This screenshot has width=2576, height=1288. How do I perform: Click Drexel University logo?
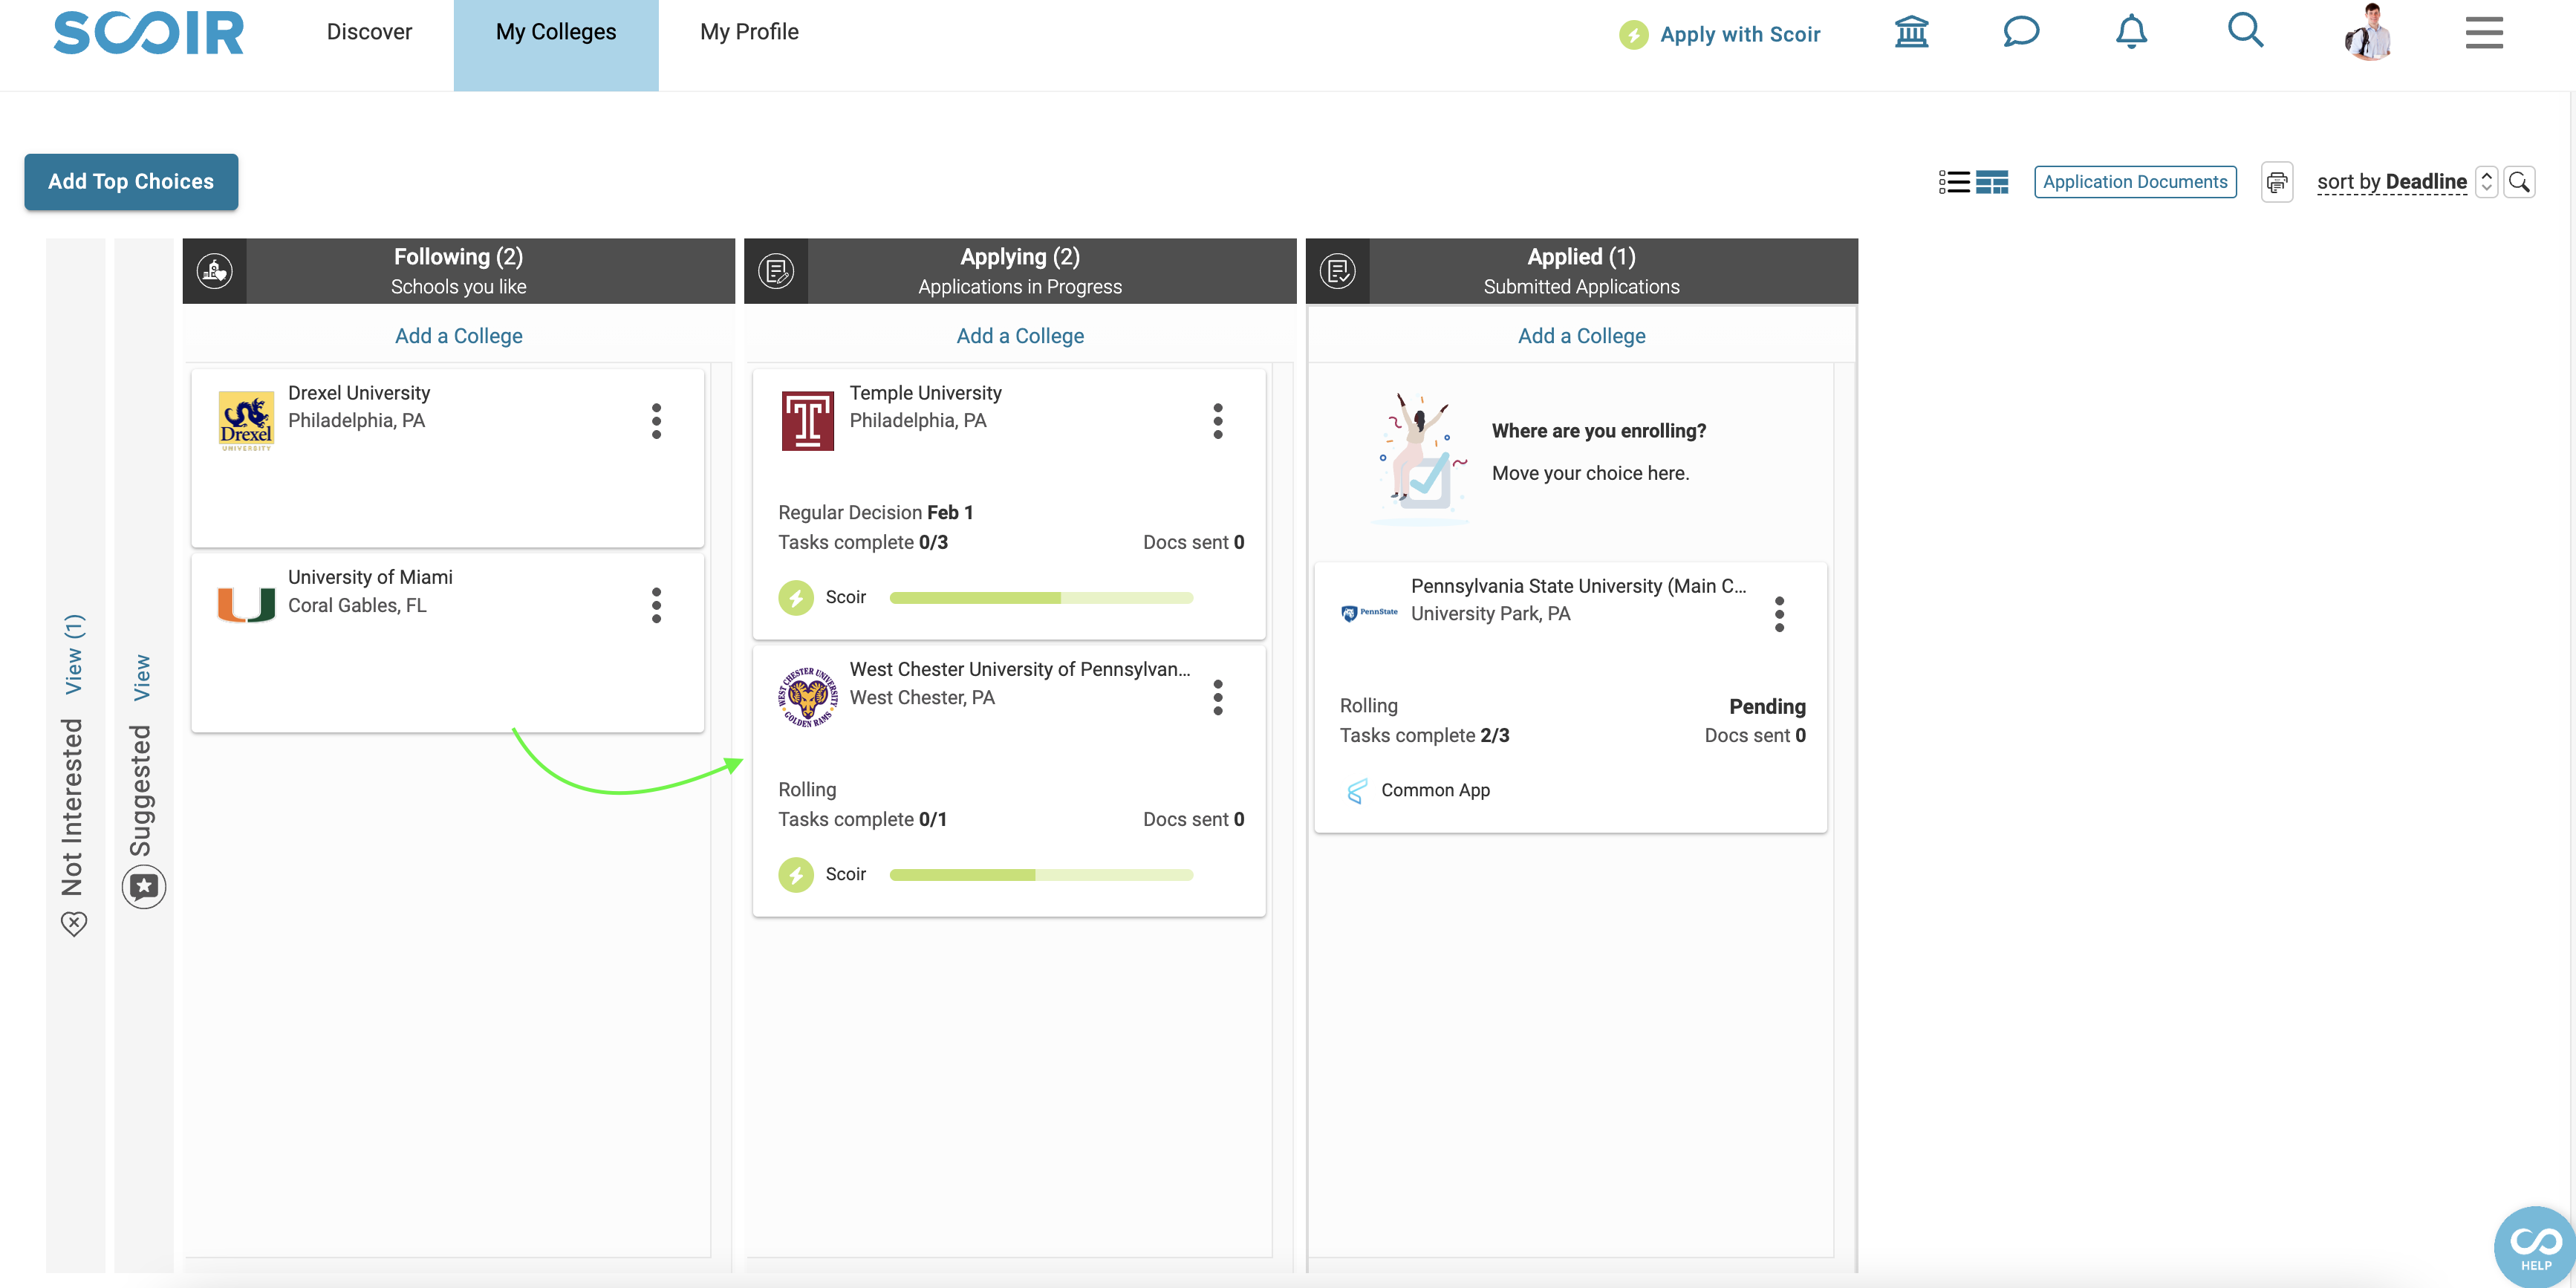[246, 421]
